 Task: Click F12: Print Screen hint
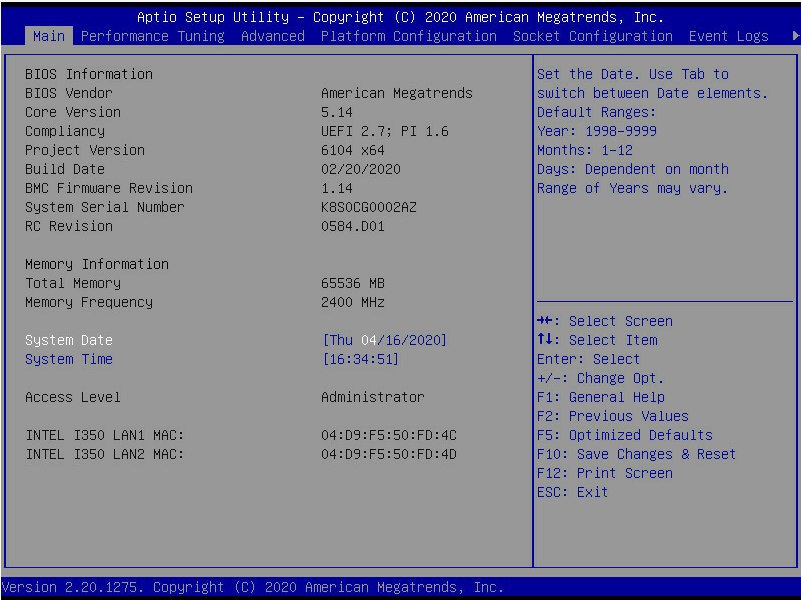coord(605,473)
